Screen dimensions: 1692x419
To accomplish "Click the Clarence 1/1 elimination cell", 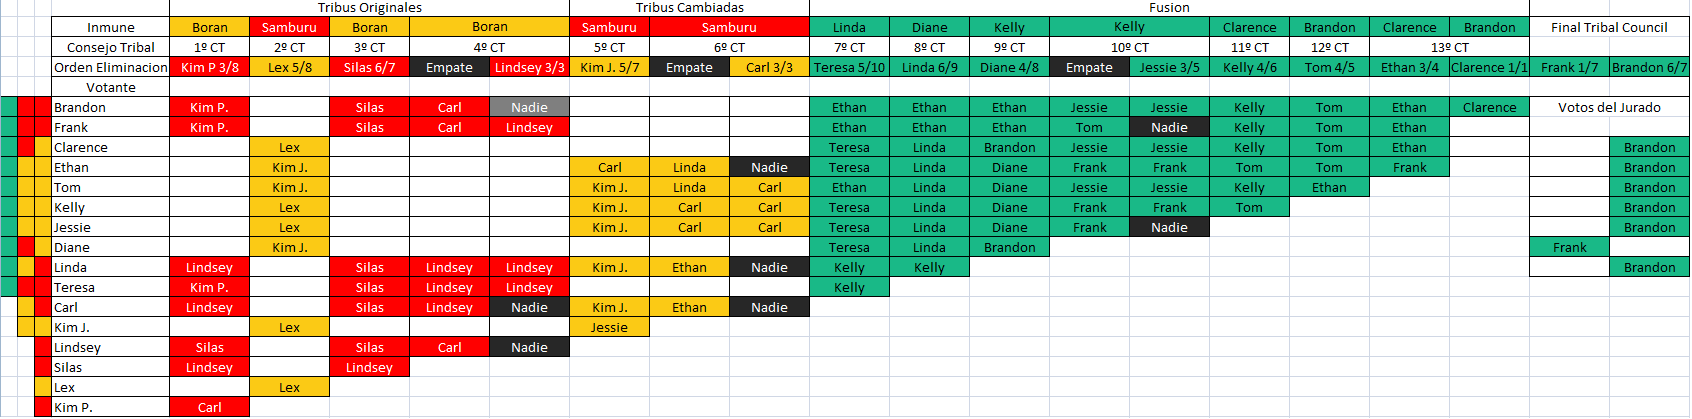I will coord(1489,68).
